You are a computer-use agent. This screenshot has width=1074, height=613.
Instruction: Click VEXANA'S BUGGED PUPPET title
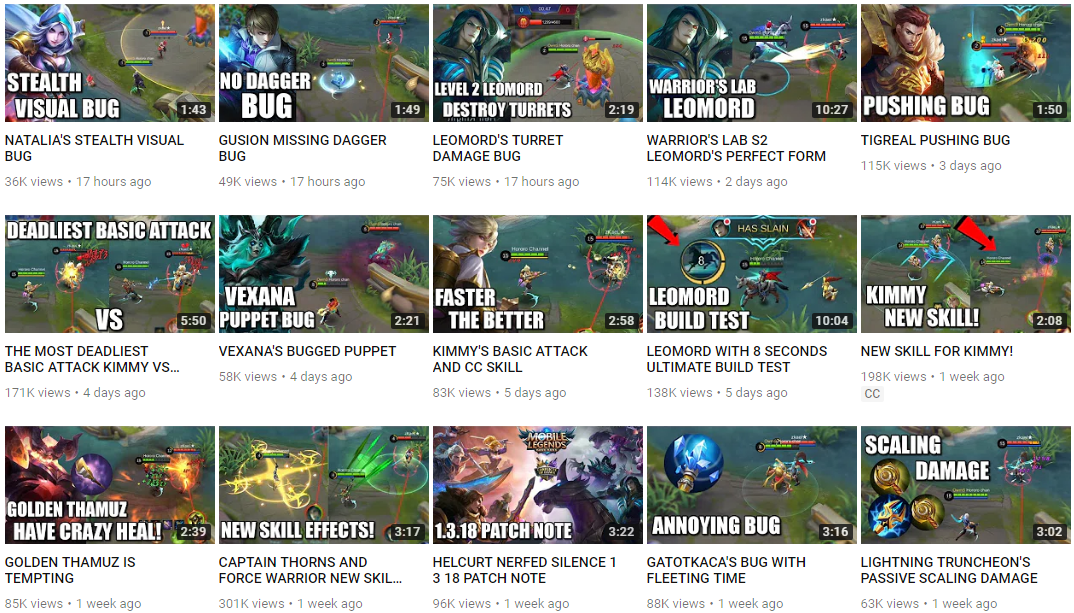click(307, 351)
